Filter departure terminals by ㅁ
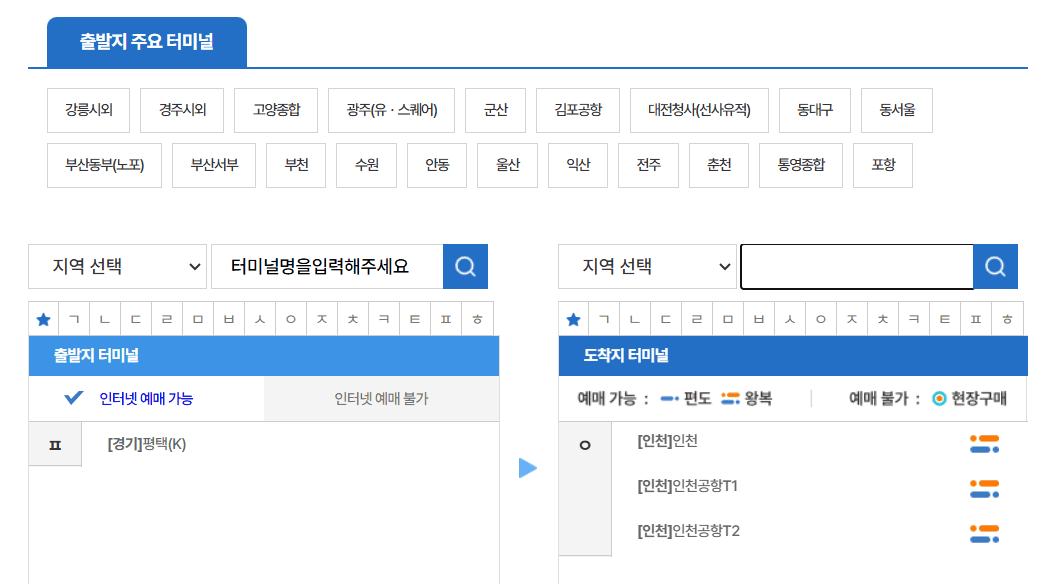The image size is (1048, 584). (x=198, y=319)
